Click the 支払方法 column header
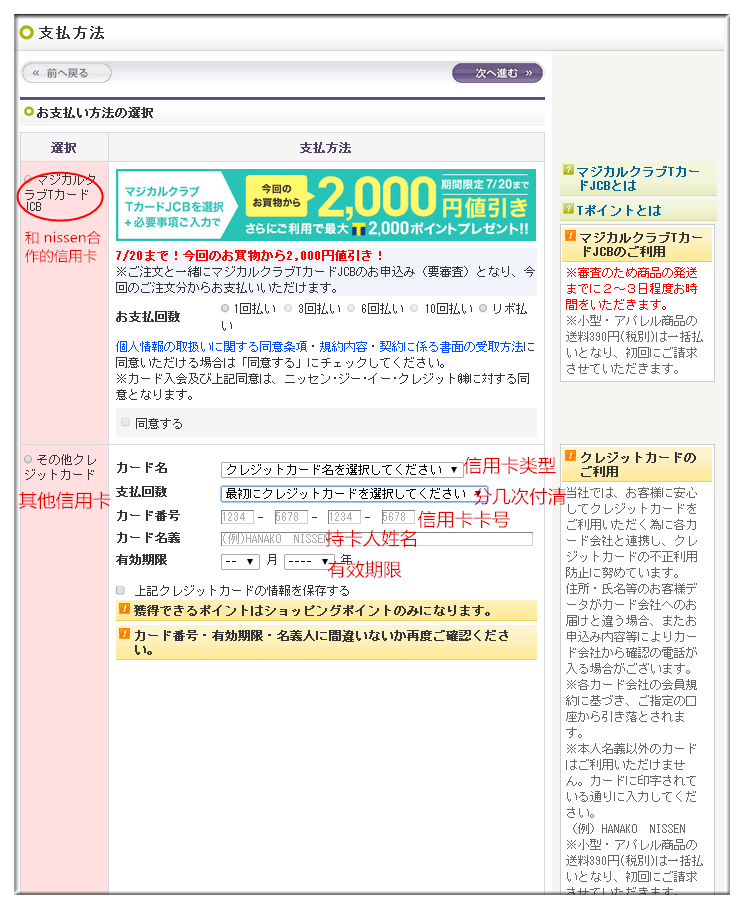The image size is (744, 909). (x=326, y=148)
